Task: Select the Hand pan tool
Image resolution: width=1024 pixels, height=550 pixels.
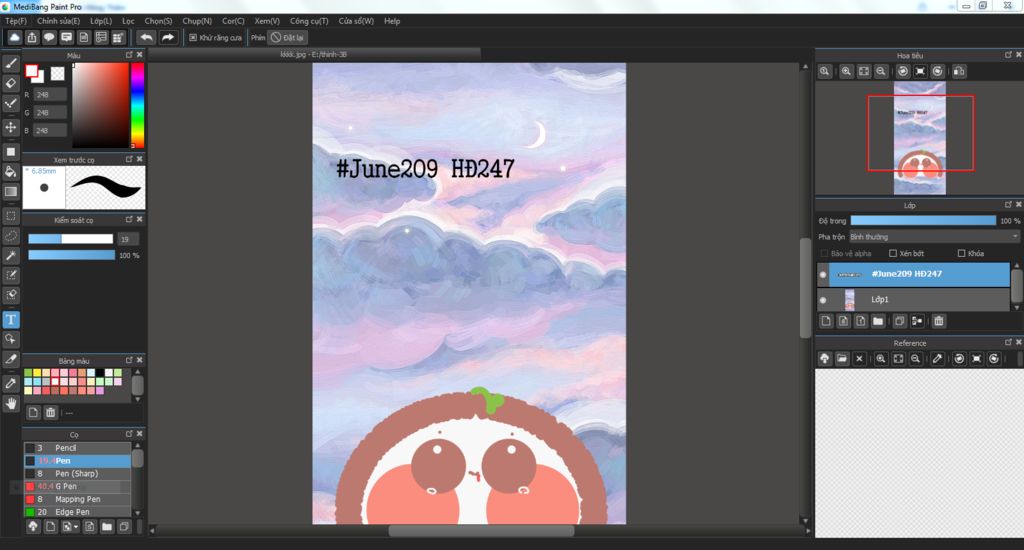Action: click(x=10, y=404)
